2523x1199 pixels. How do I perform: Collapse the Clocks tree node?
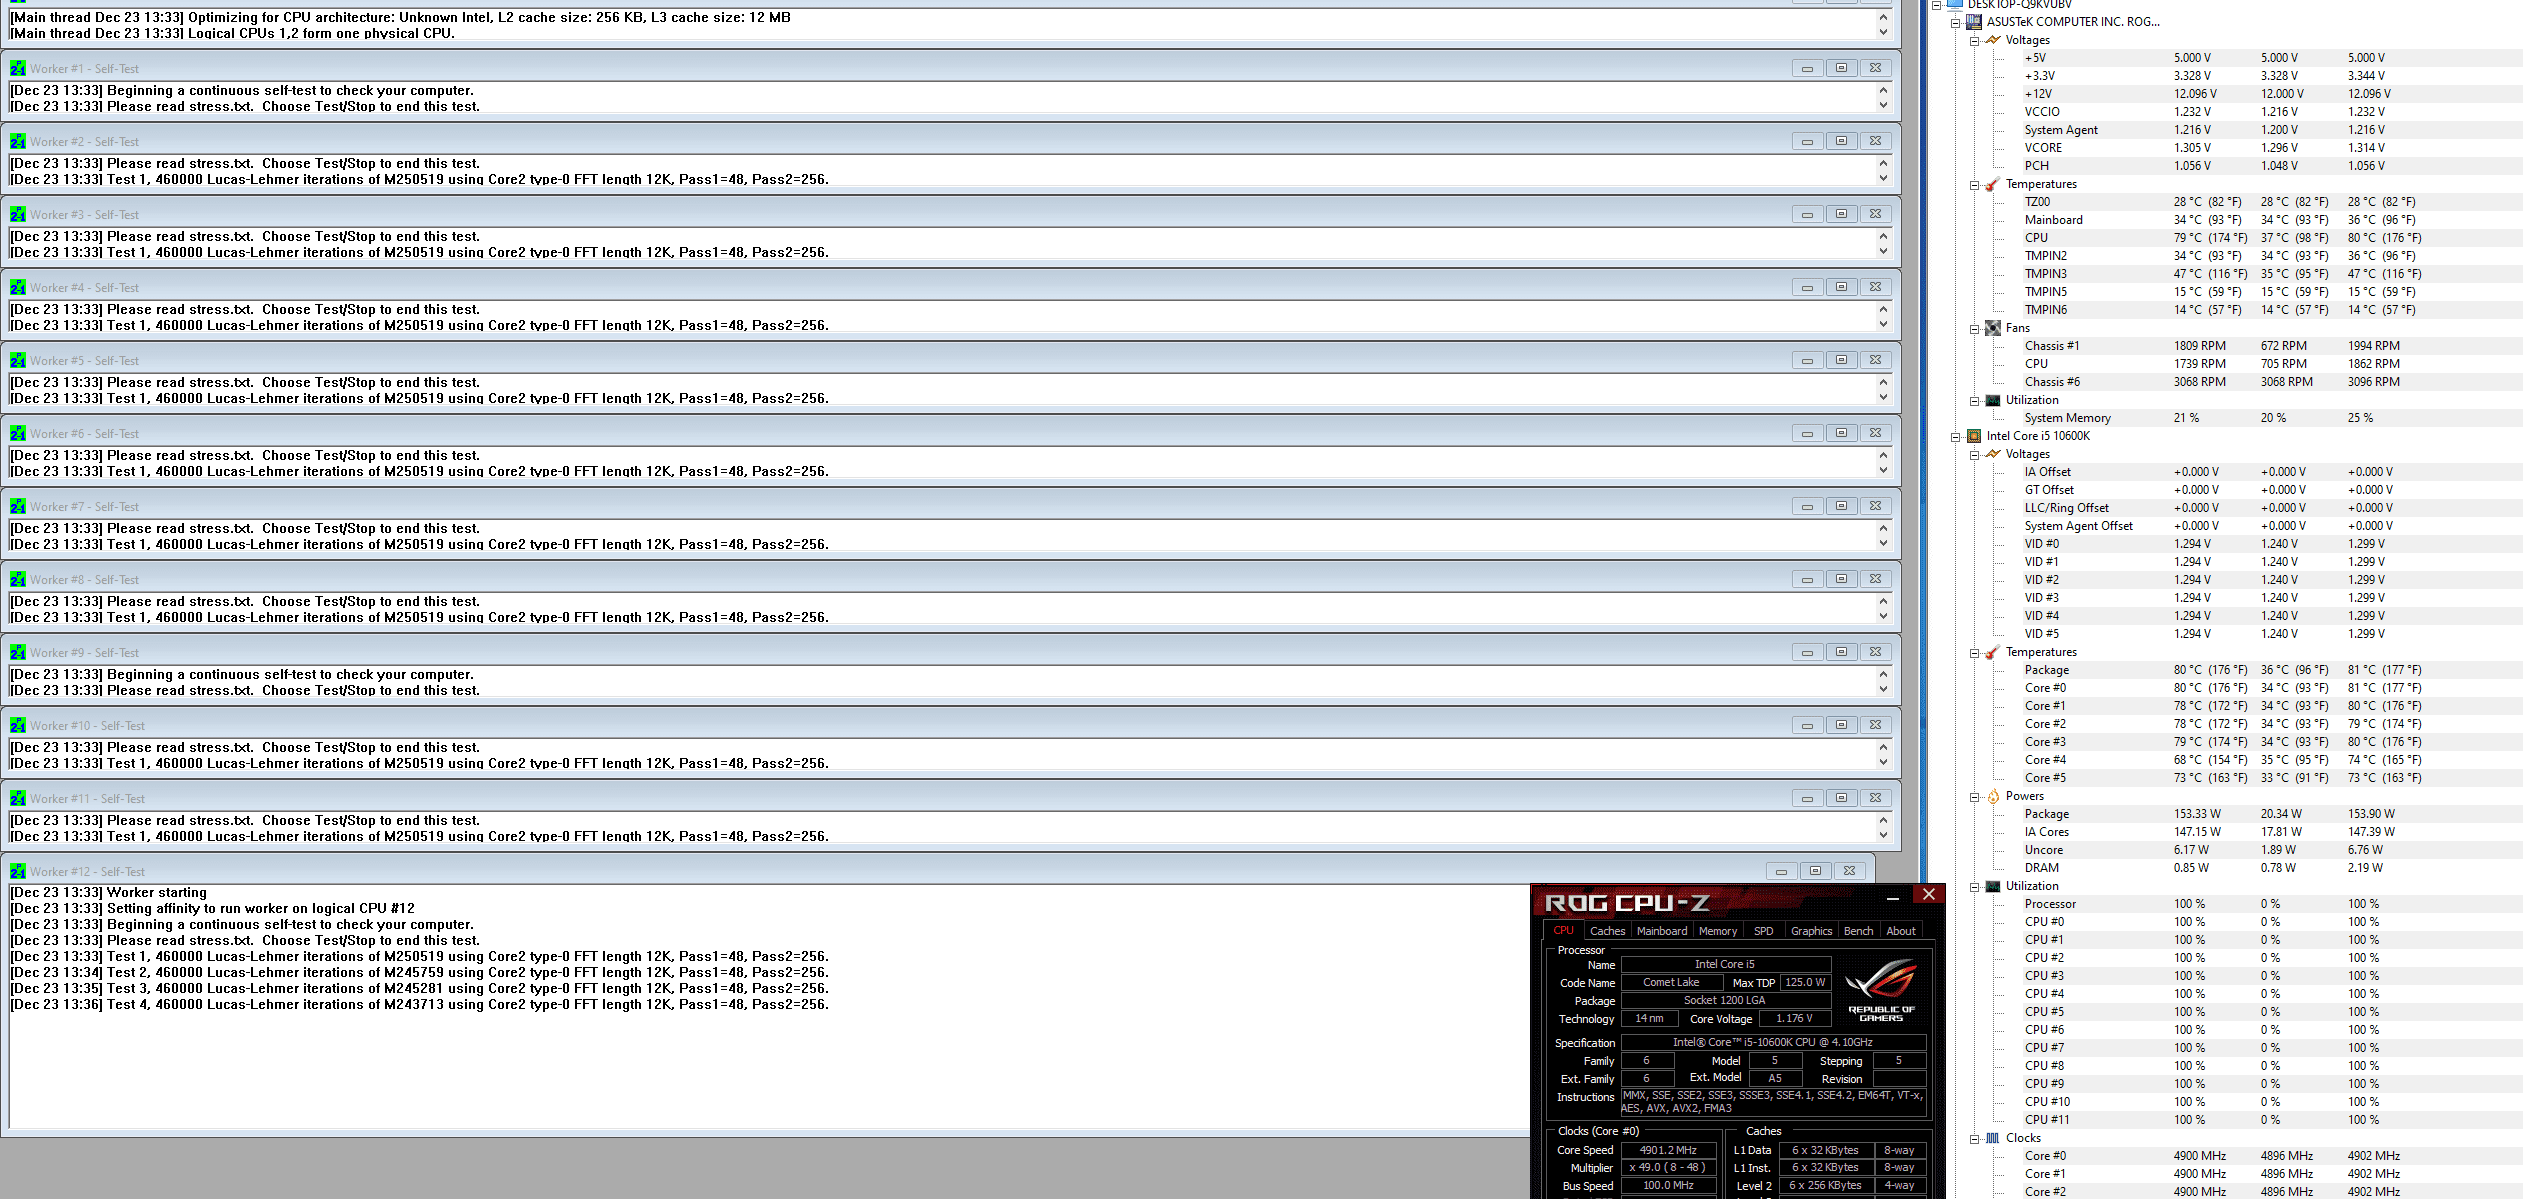[x=1975, y=1139]
